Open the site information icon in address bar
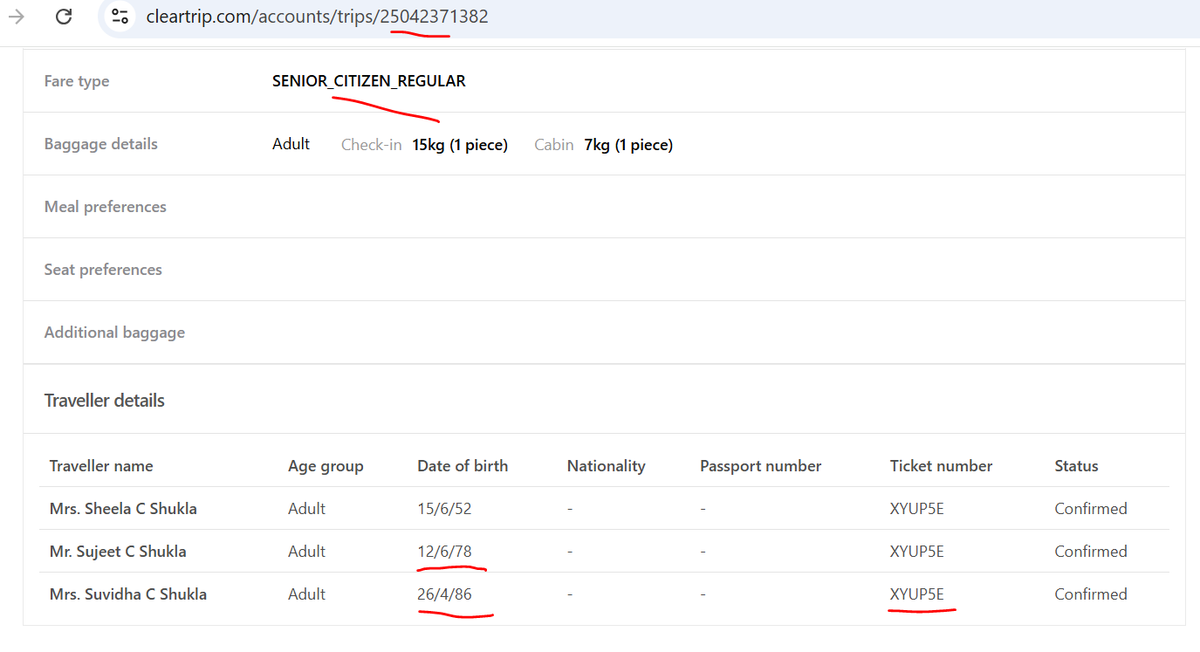 click(x=120, y=16)
